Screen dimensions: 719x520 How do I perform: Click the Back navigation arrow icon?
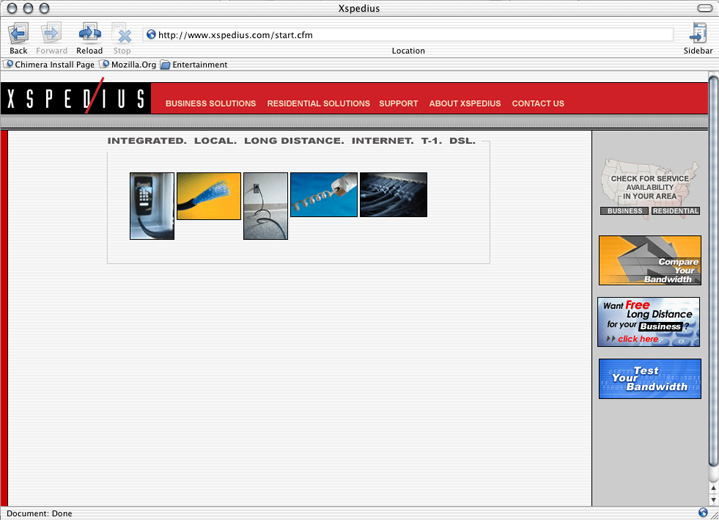click(x=18, y=34)
